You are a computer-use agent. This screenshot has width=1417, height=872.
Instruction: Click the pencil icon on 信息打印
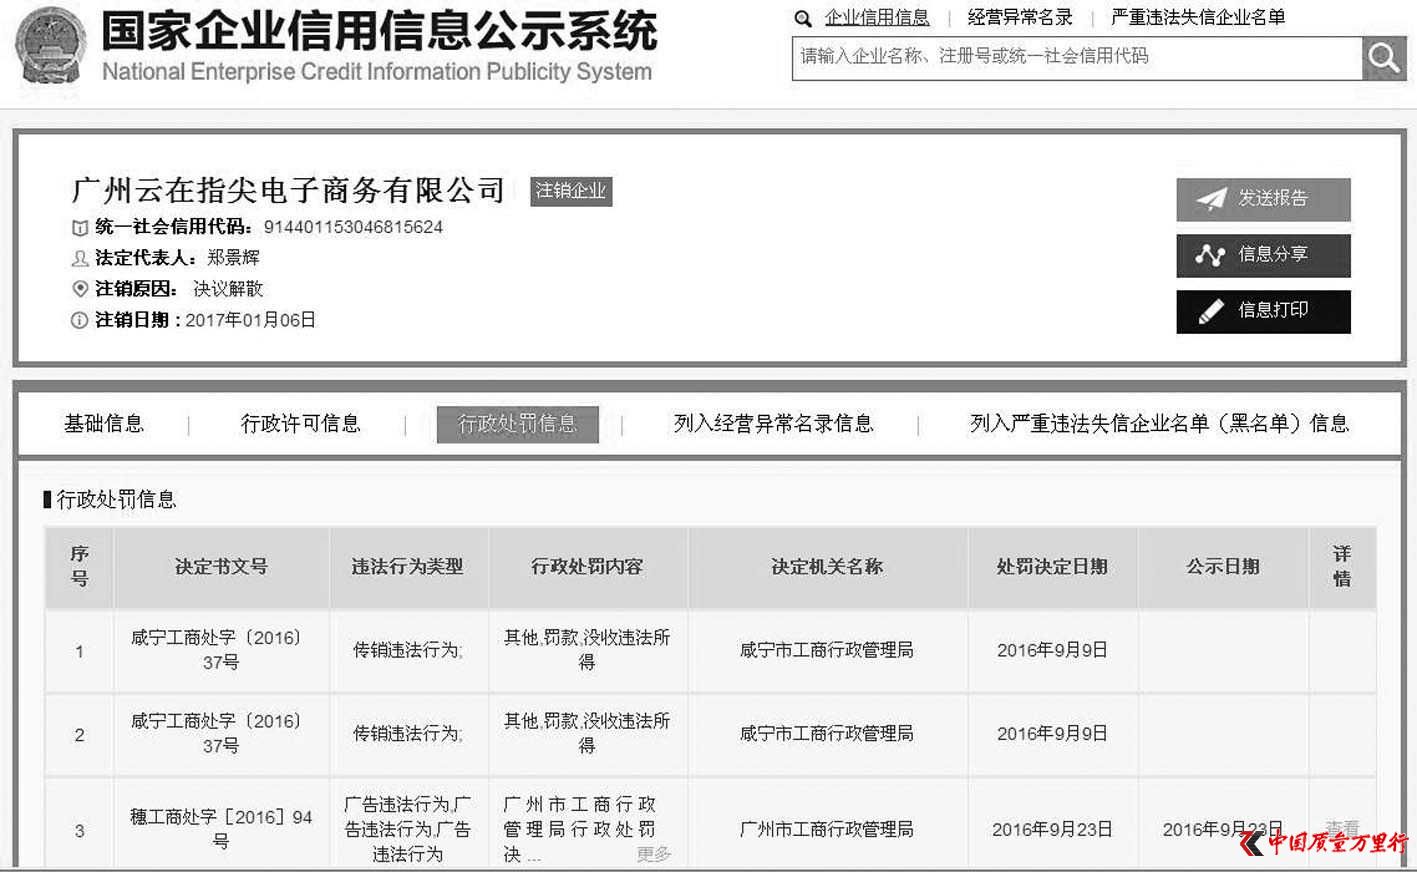click(x=1211, y=311)
